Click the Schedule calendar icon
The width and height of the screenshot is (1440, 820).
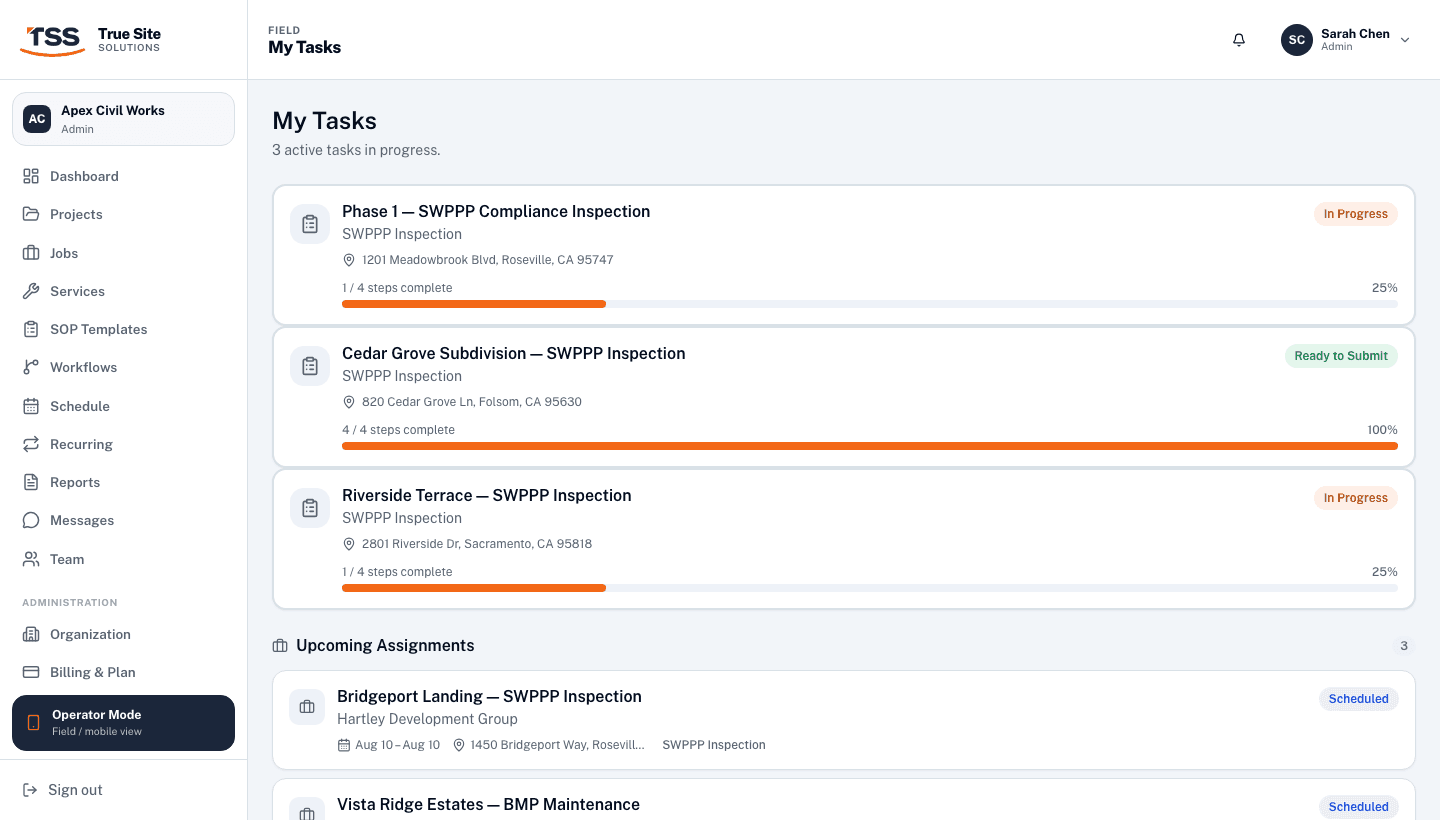tap(31, 406)
